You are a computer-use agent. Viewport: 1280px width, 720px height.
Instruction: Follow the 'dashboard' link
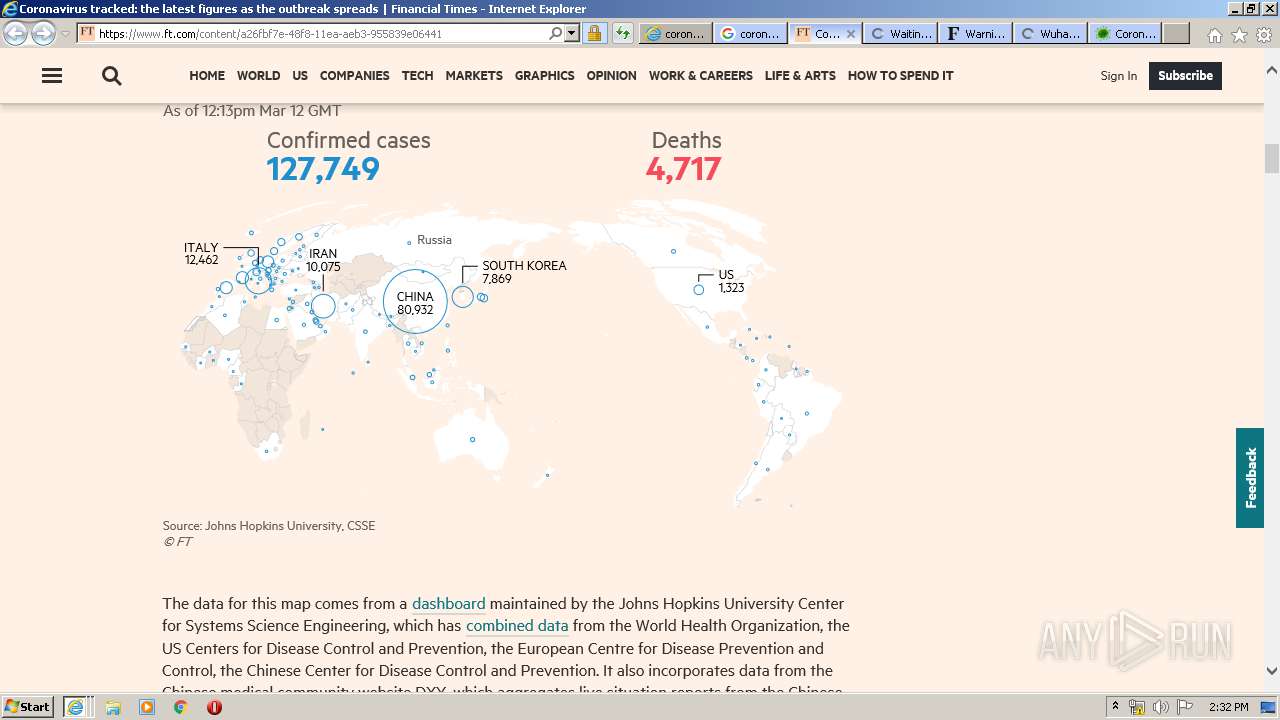[x=448, y=604]
